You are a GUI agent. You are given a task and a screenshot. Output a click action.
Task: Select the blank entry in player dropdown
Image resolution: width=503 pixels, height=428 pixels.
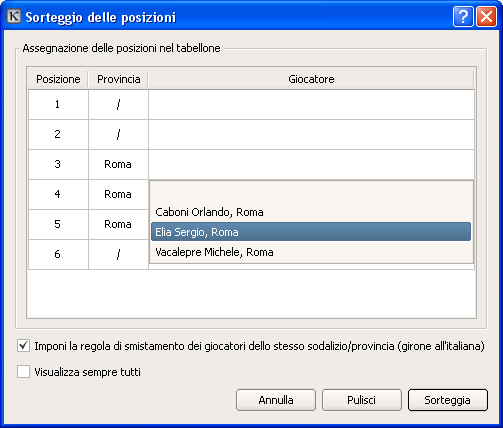311,192
